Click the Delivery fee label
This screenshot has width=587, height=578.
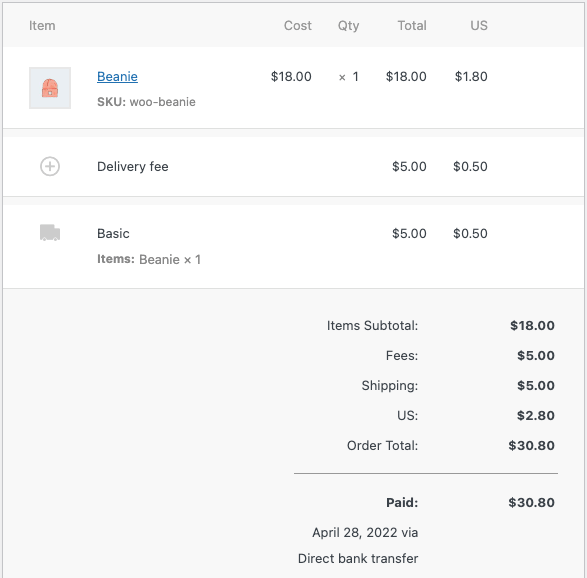pos(133,166)
